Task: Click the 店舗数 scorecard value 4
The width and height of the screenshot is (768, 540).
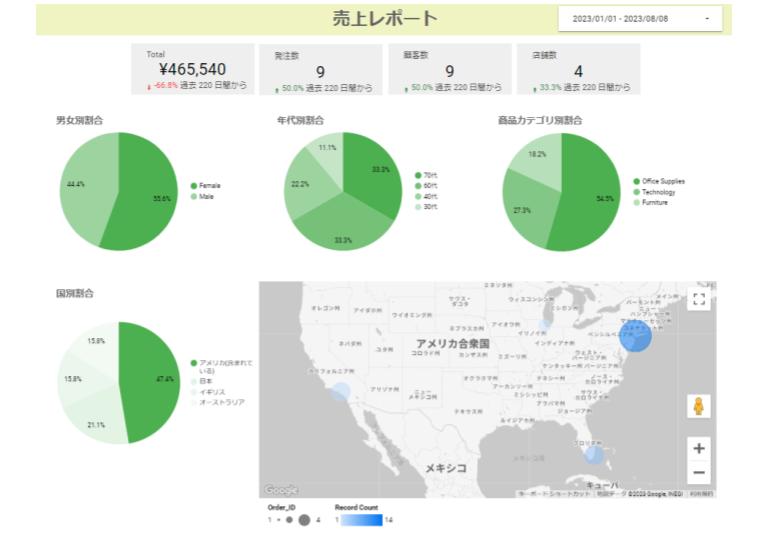Action: pos(578,72)
